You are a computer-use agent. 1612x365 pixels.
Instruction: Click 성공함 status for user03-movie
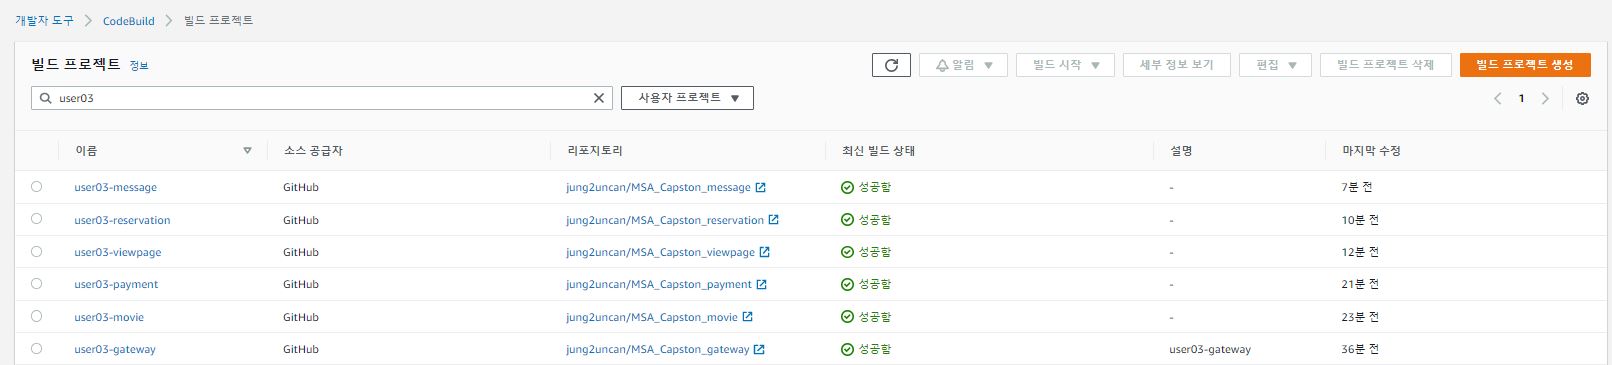(x=874, y=317)
